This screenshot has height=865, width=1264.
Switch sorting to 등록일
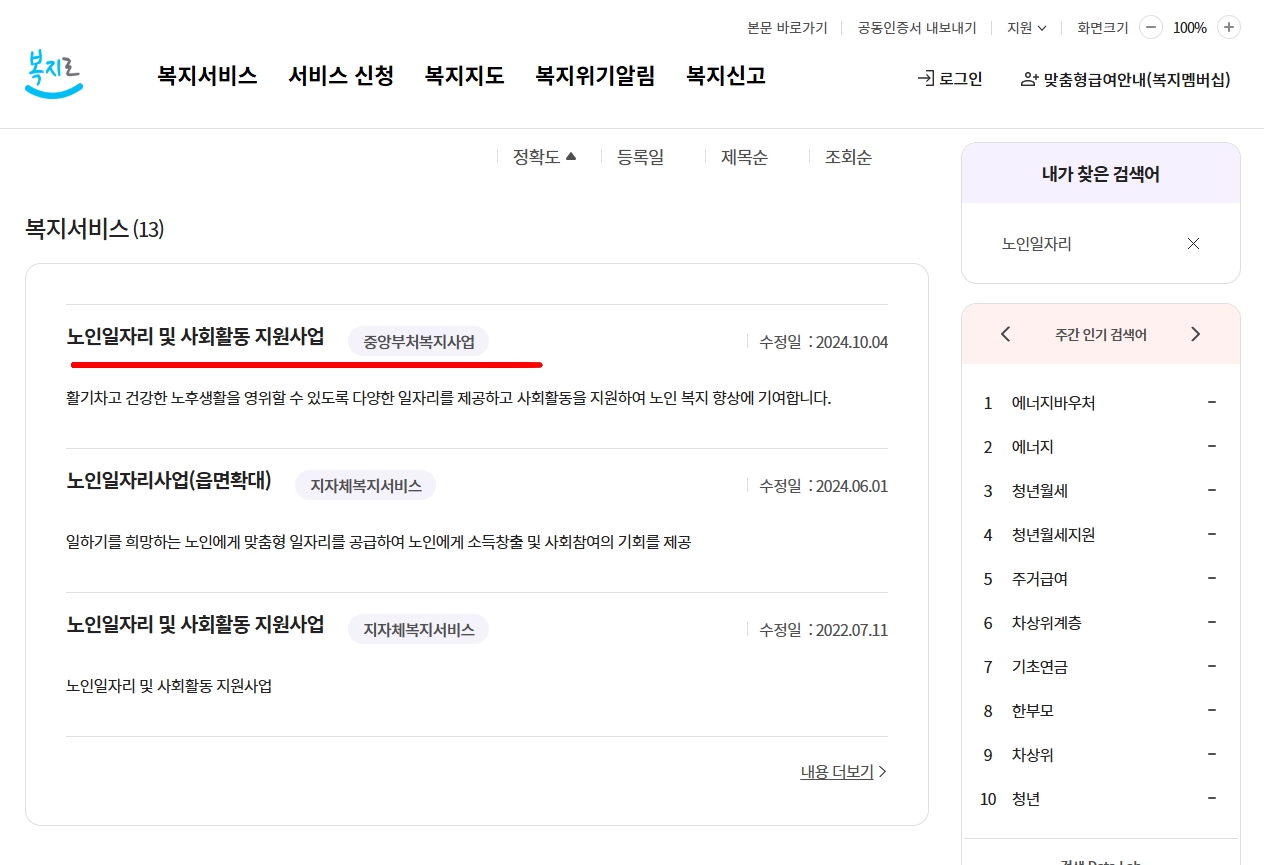click(x=640, y=156)
